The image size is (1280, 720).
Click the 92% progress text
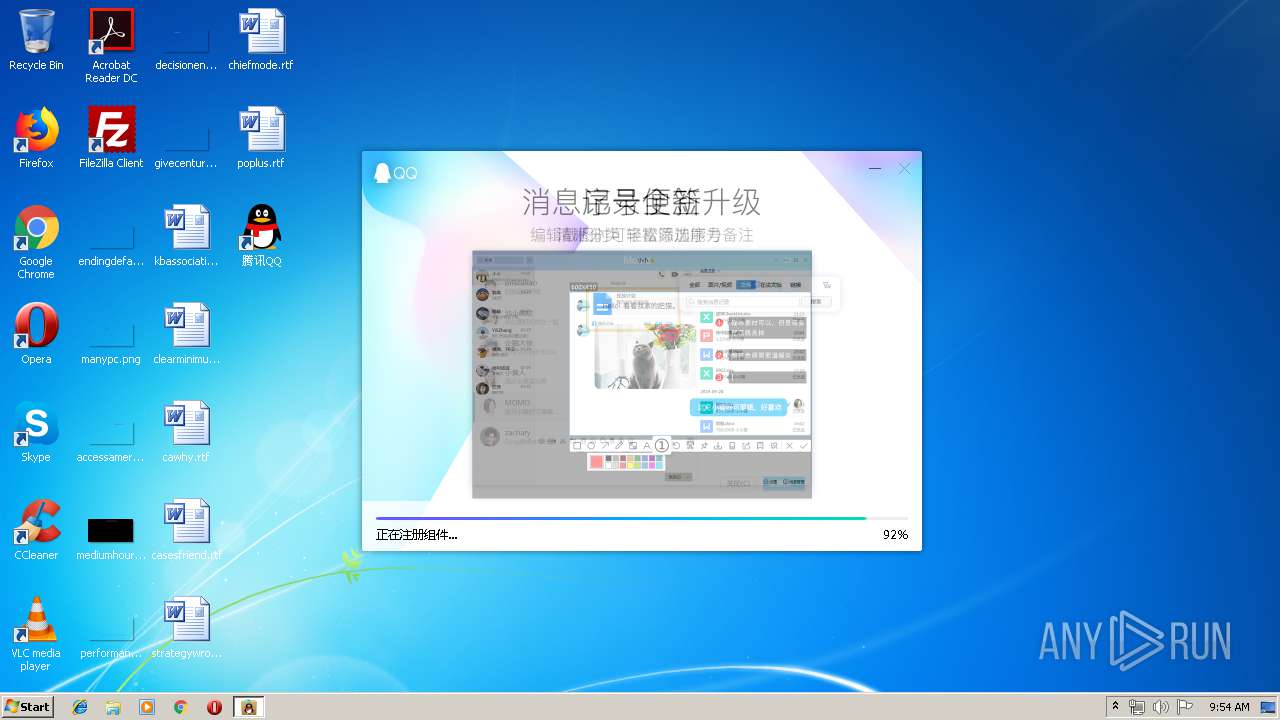[895, 535]
